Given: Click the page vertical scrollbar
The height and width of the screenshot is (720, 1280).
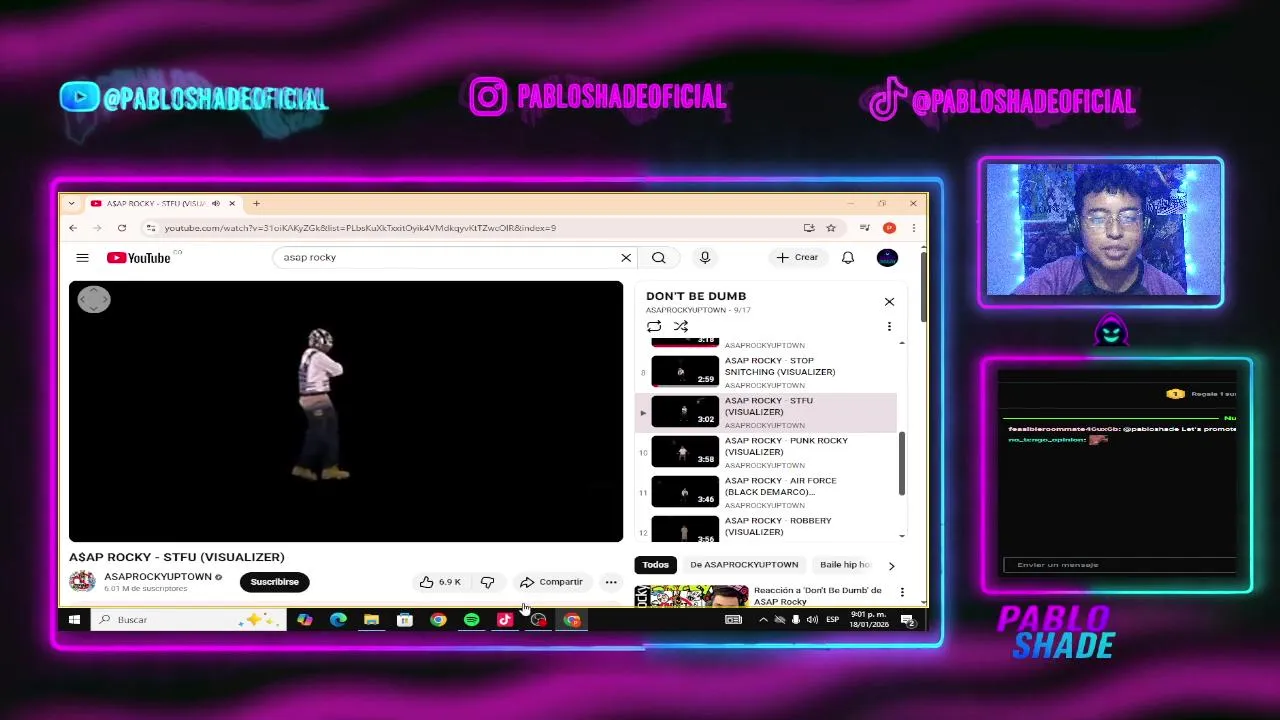Looking at the screenshot, I should pyautogui.click(x=922, y=285).
